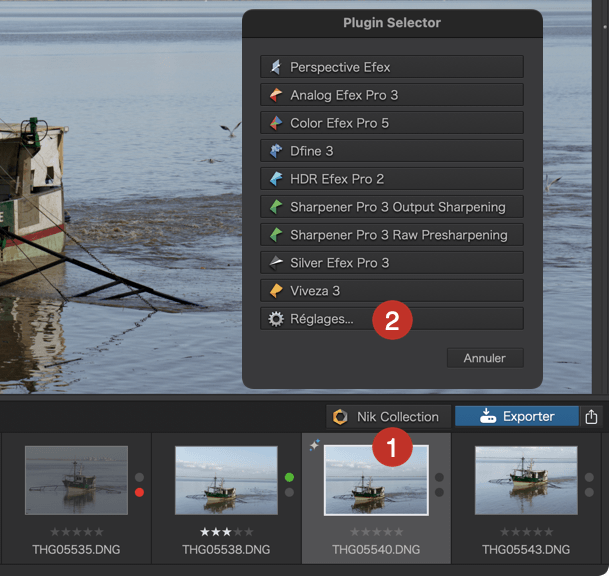Click the THG05535.DNG file name

click(x=77, y=550)
